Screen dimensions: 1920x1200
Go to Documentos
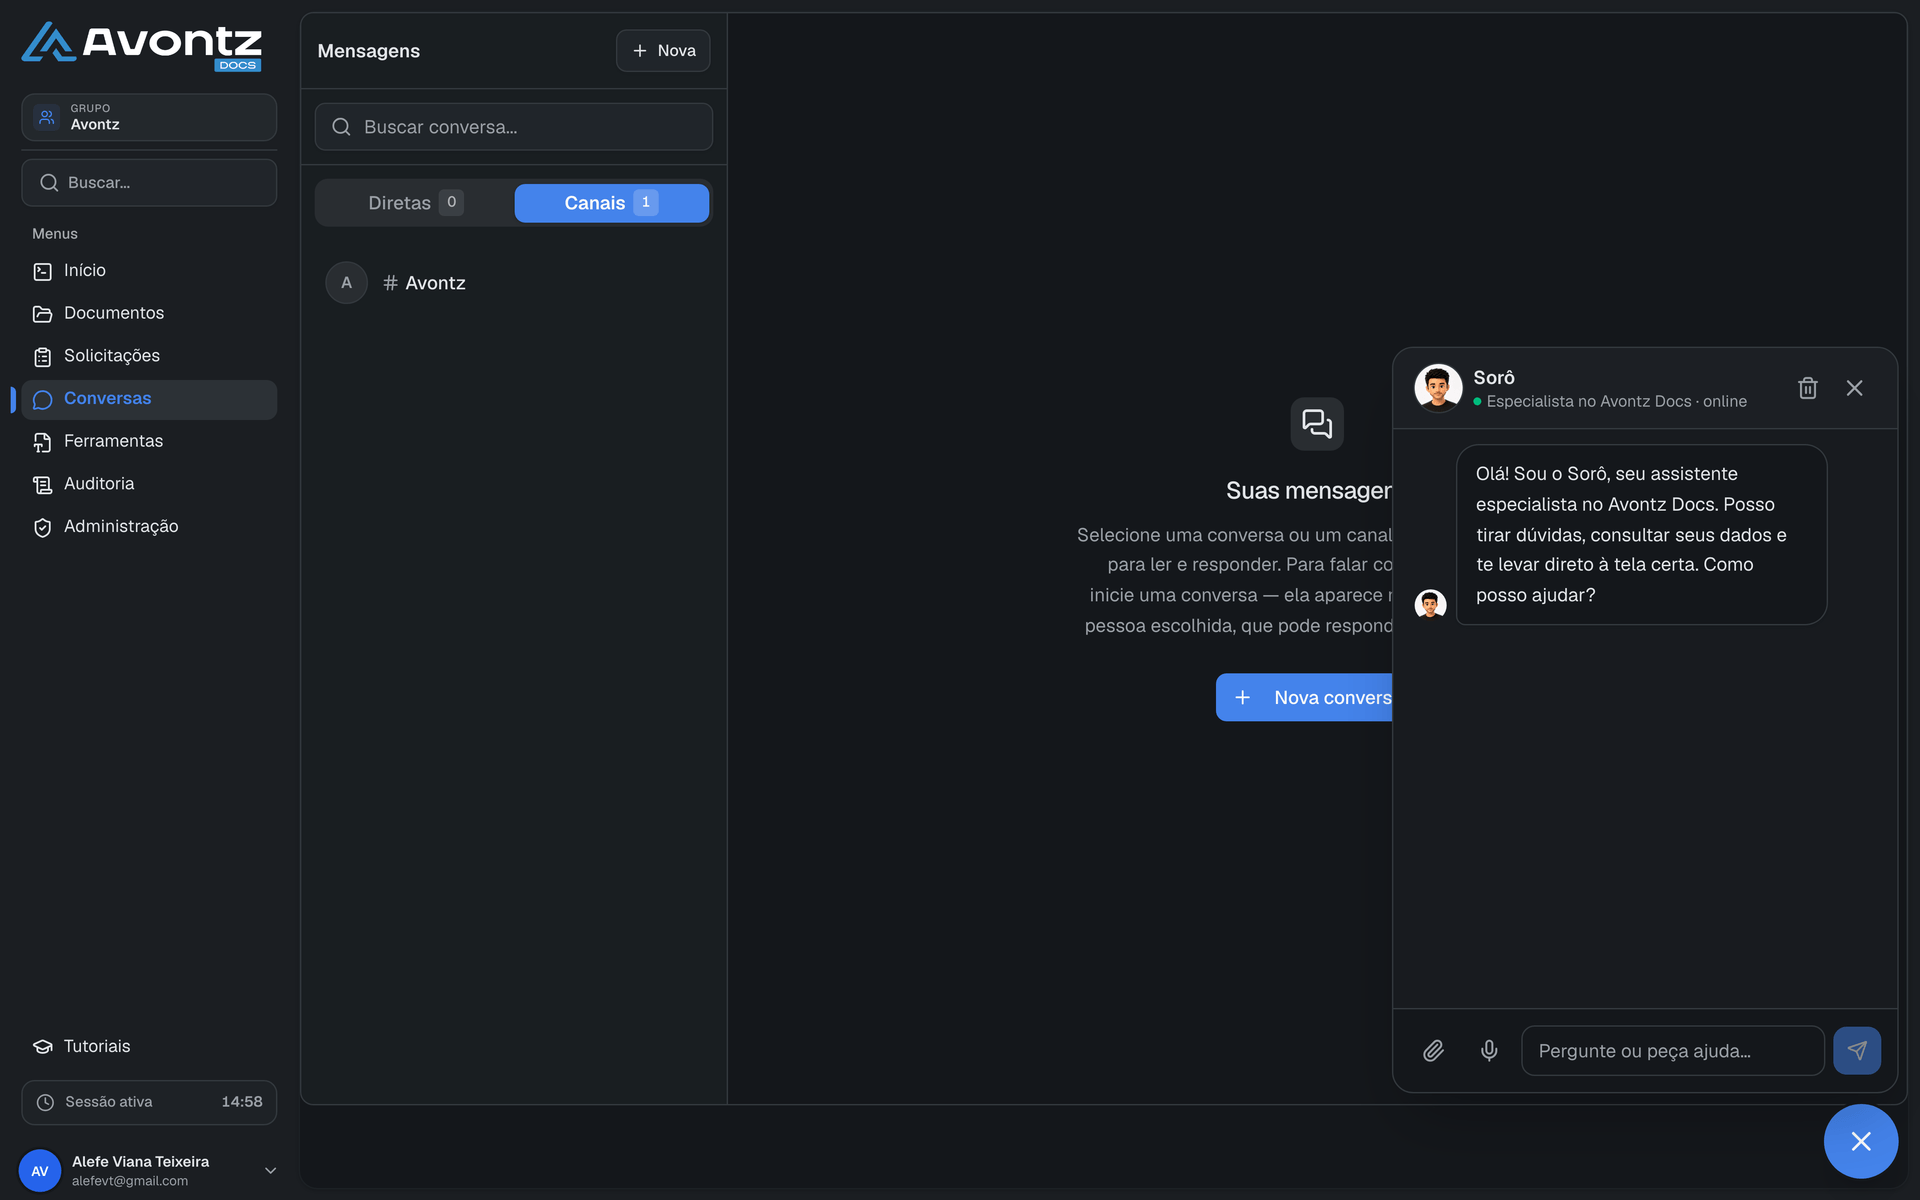(149, 313)
